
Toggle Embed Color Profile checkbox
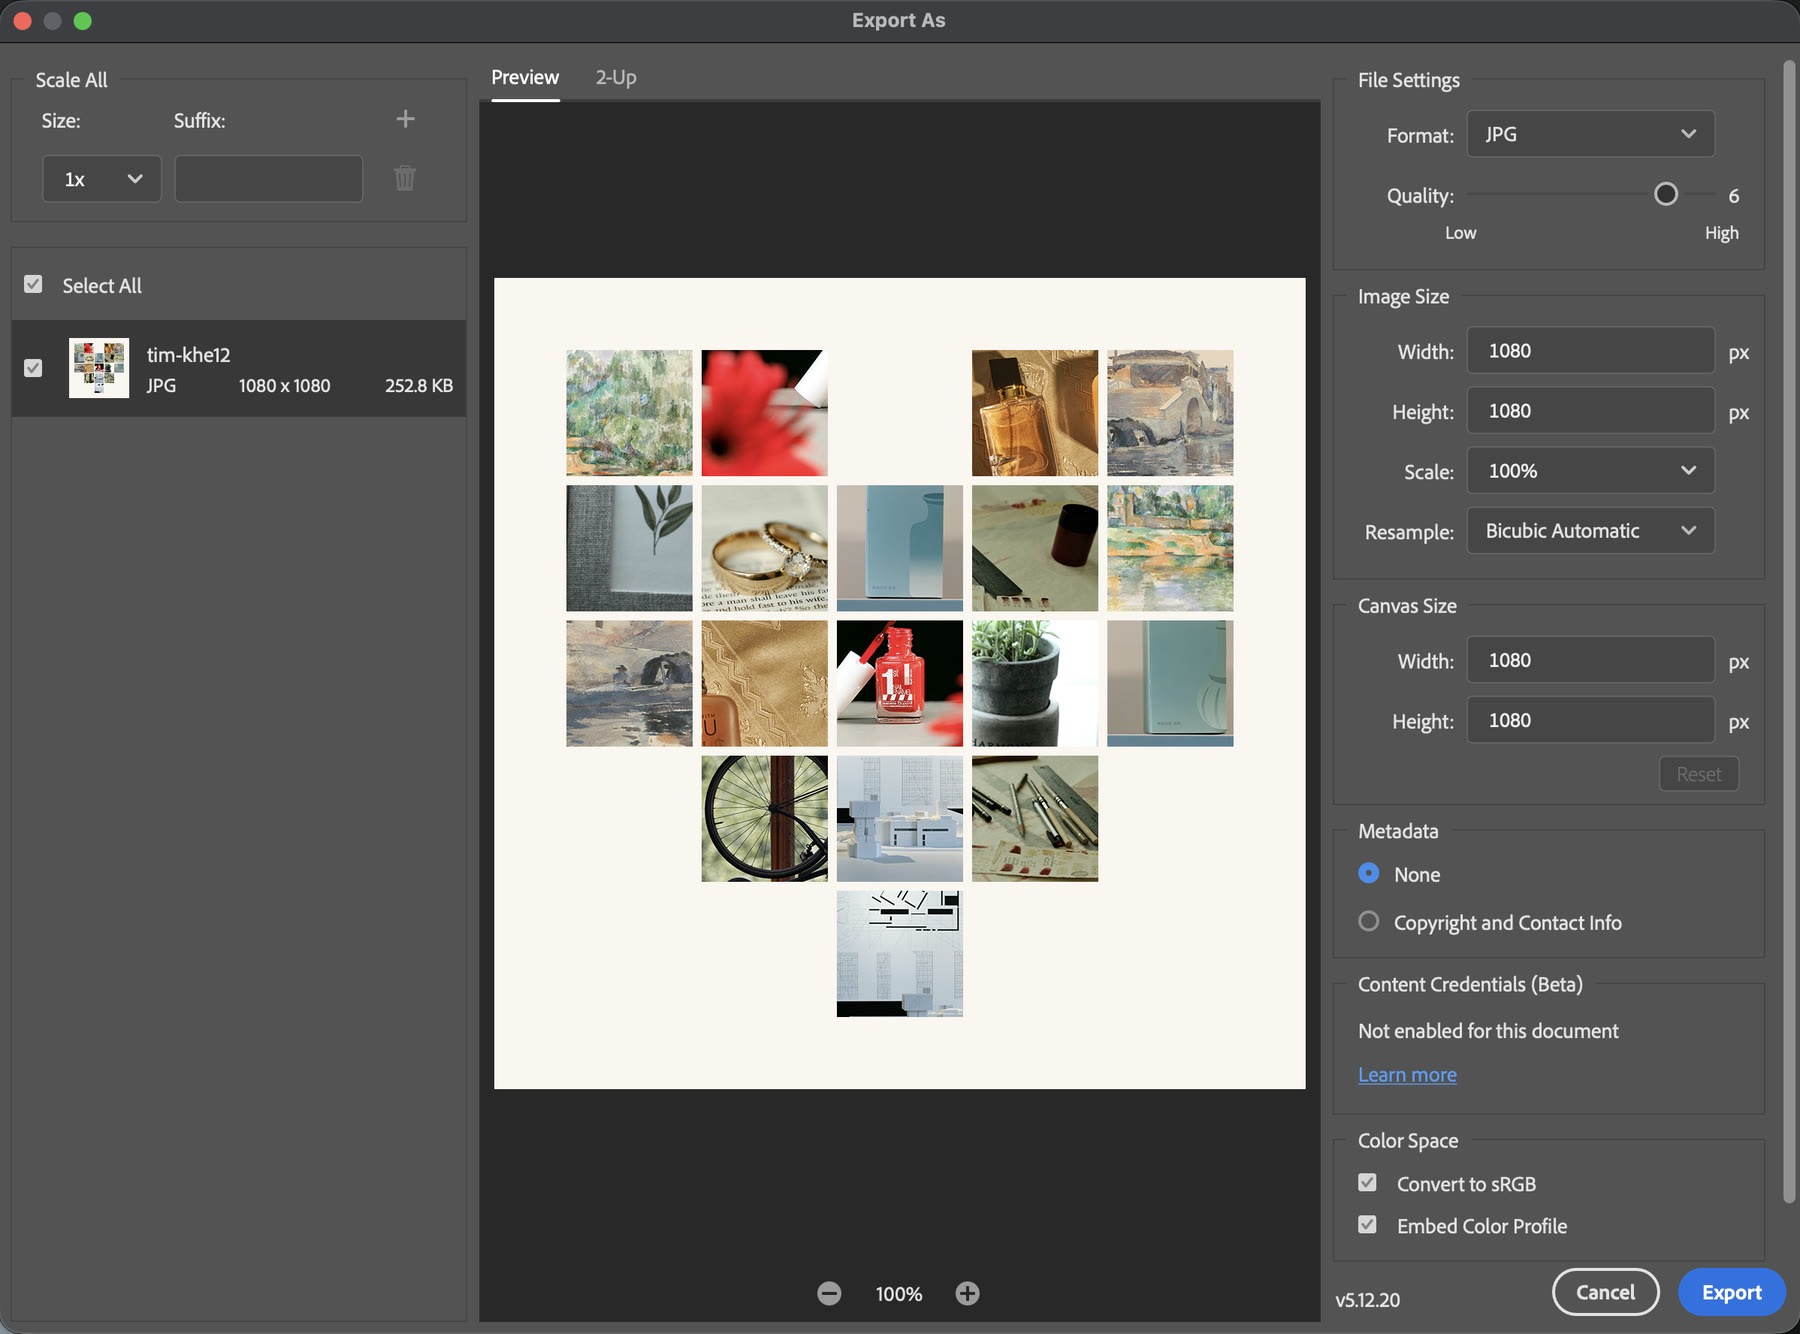(x=1367, y=1224)
